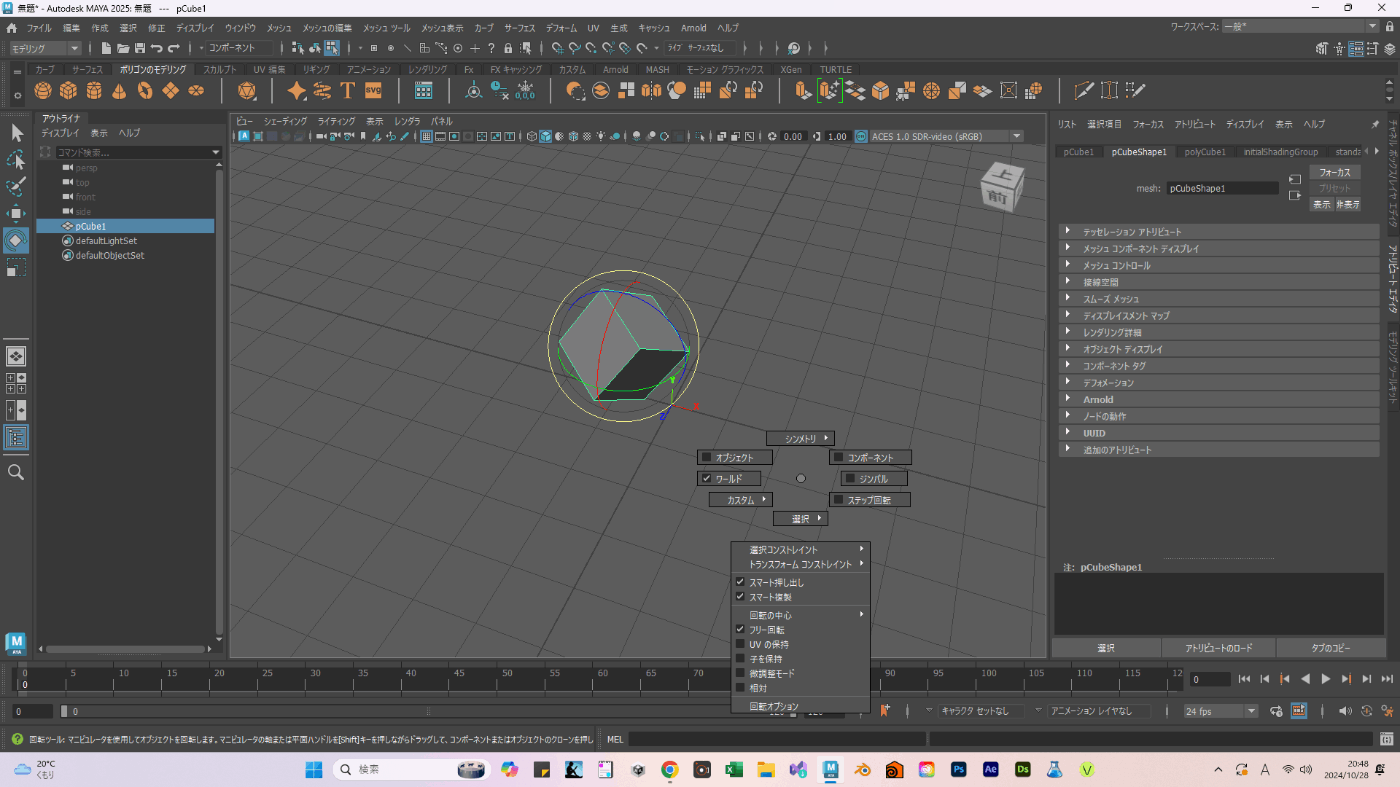1400x787 pixels.
Task: Create a polygon cylinder from the shelf
Action: tap(94, 91)
